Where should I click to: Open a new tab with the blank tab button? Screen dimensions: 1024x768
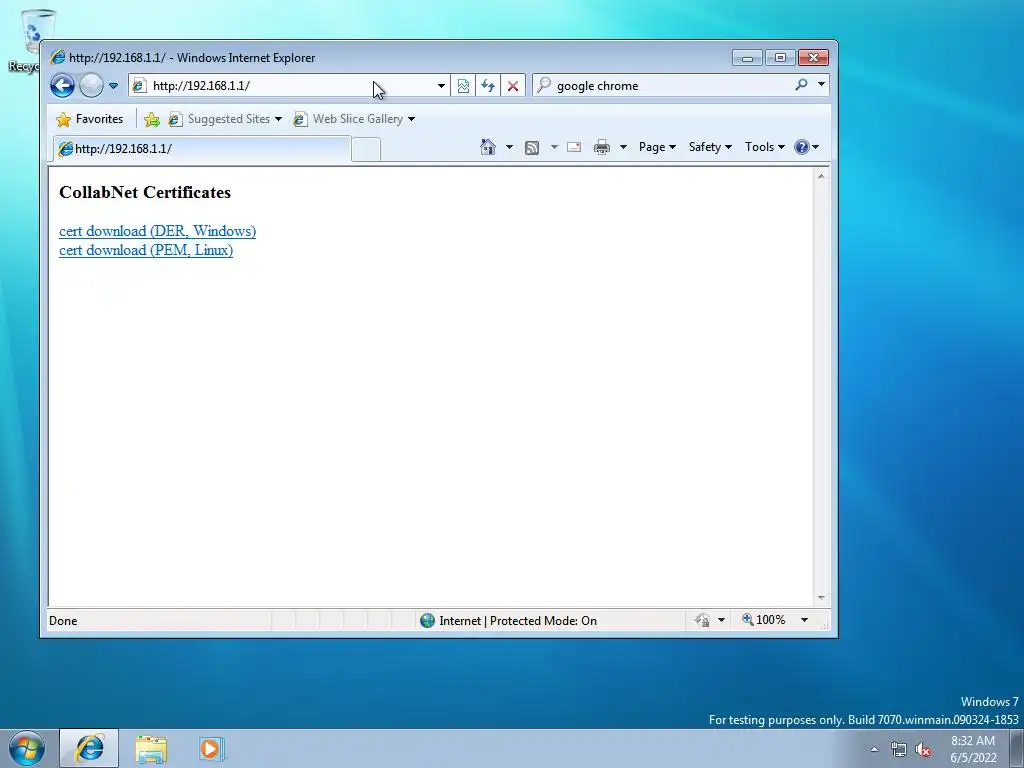click(366, 150)
